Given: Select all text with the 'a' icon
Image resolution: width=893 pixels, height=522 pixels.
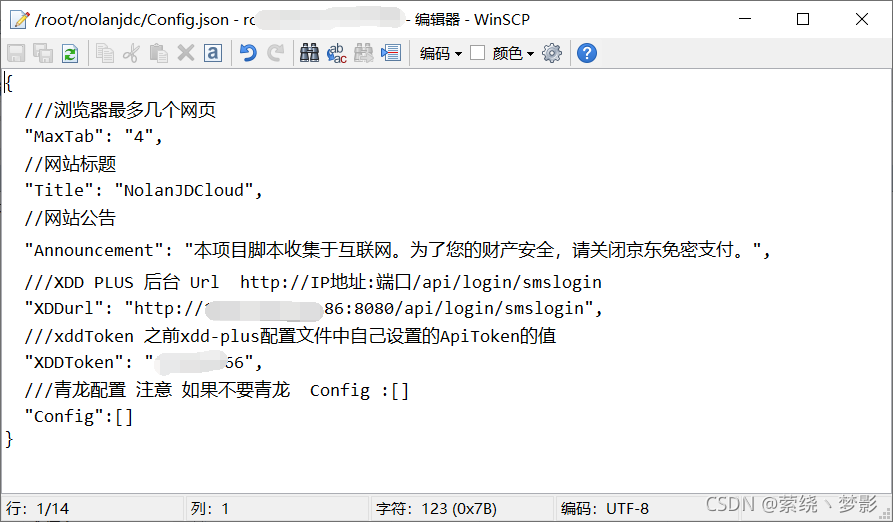Looking at the screenshot, I should tap(213, 54).
